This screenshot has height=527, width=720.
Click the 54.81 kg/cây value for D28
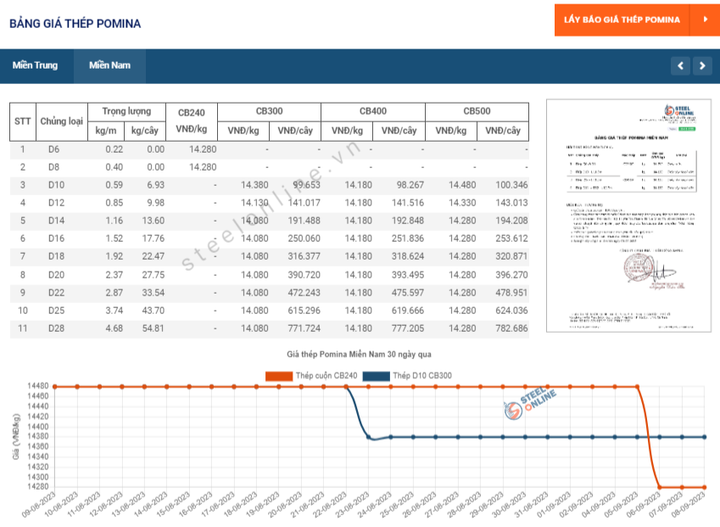(x=153, y=329)
